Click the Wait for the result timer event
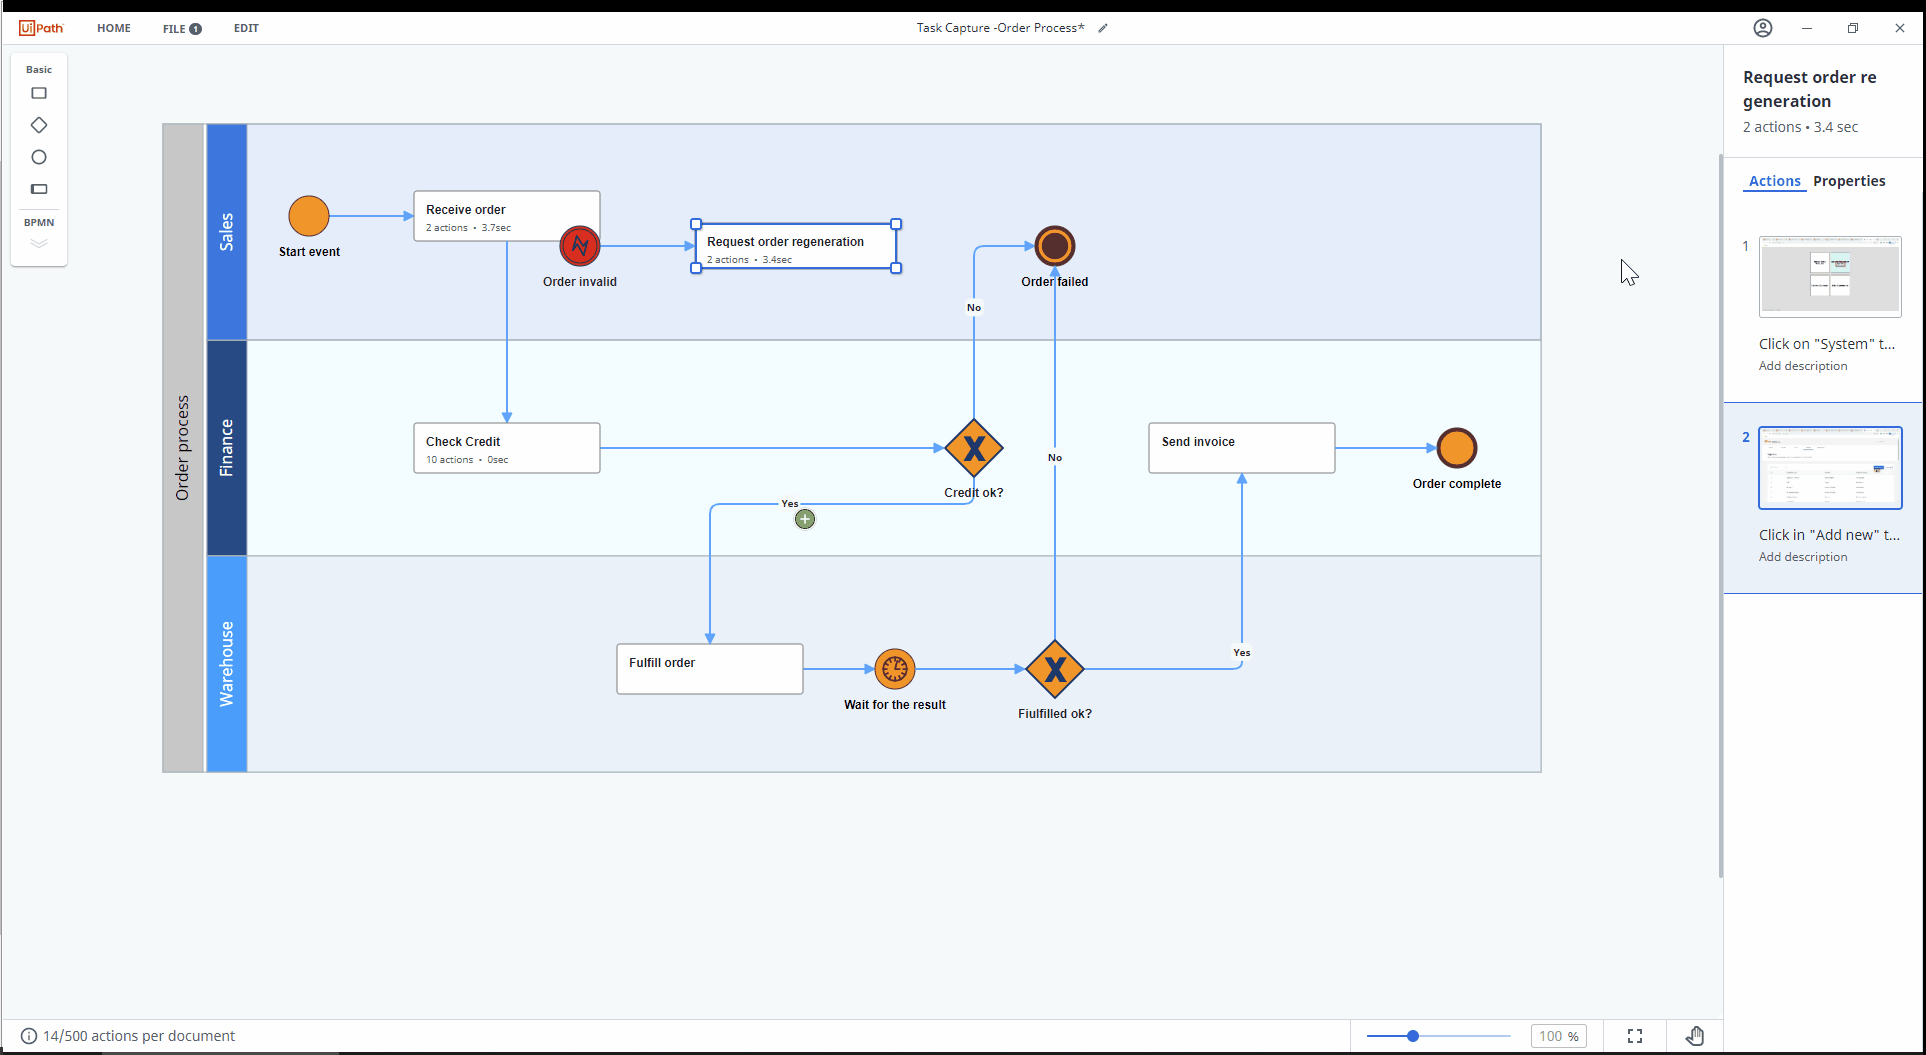This screenshot has height=1055, width=1926. pos(895,669)
